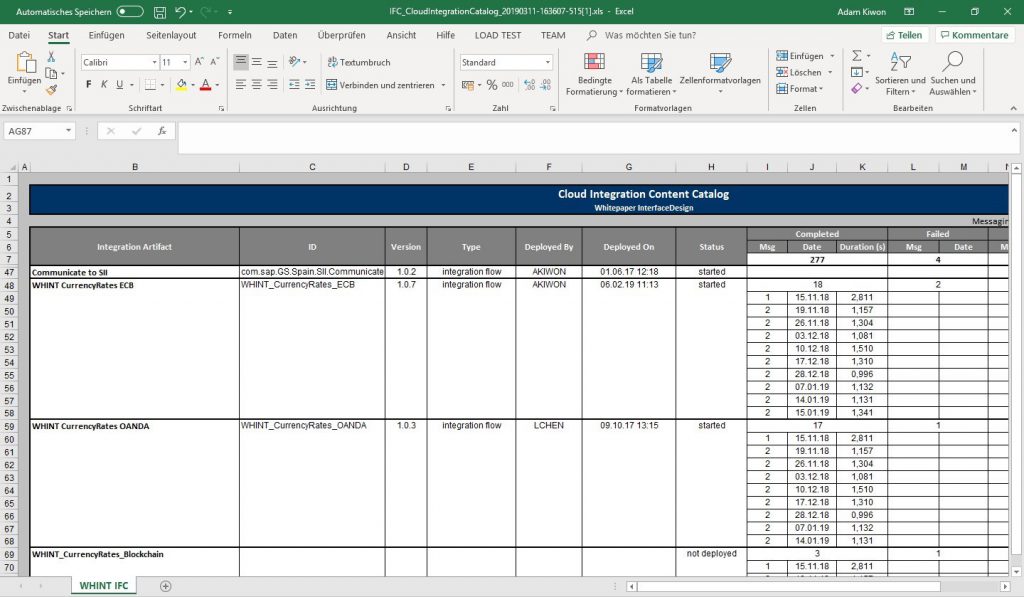Switch to the Seitenlayout tab
This screenshot has height=597, width=1024.
[x=171, y=35]
